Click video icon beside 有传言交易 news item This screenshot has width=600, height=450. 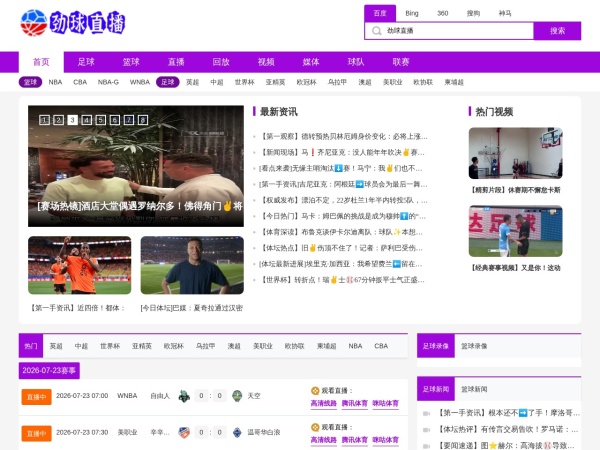(x=426, y=430)
